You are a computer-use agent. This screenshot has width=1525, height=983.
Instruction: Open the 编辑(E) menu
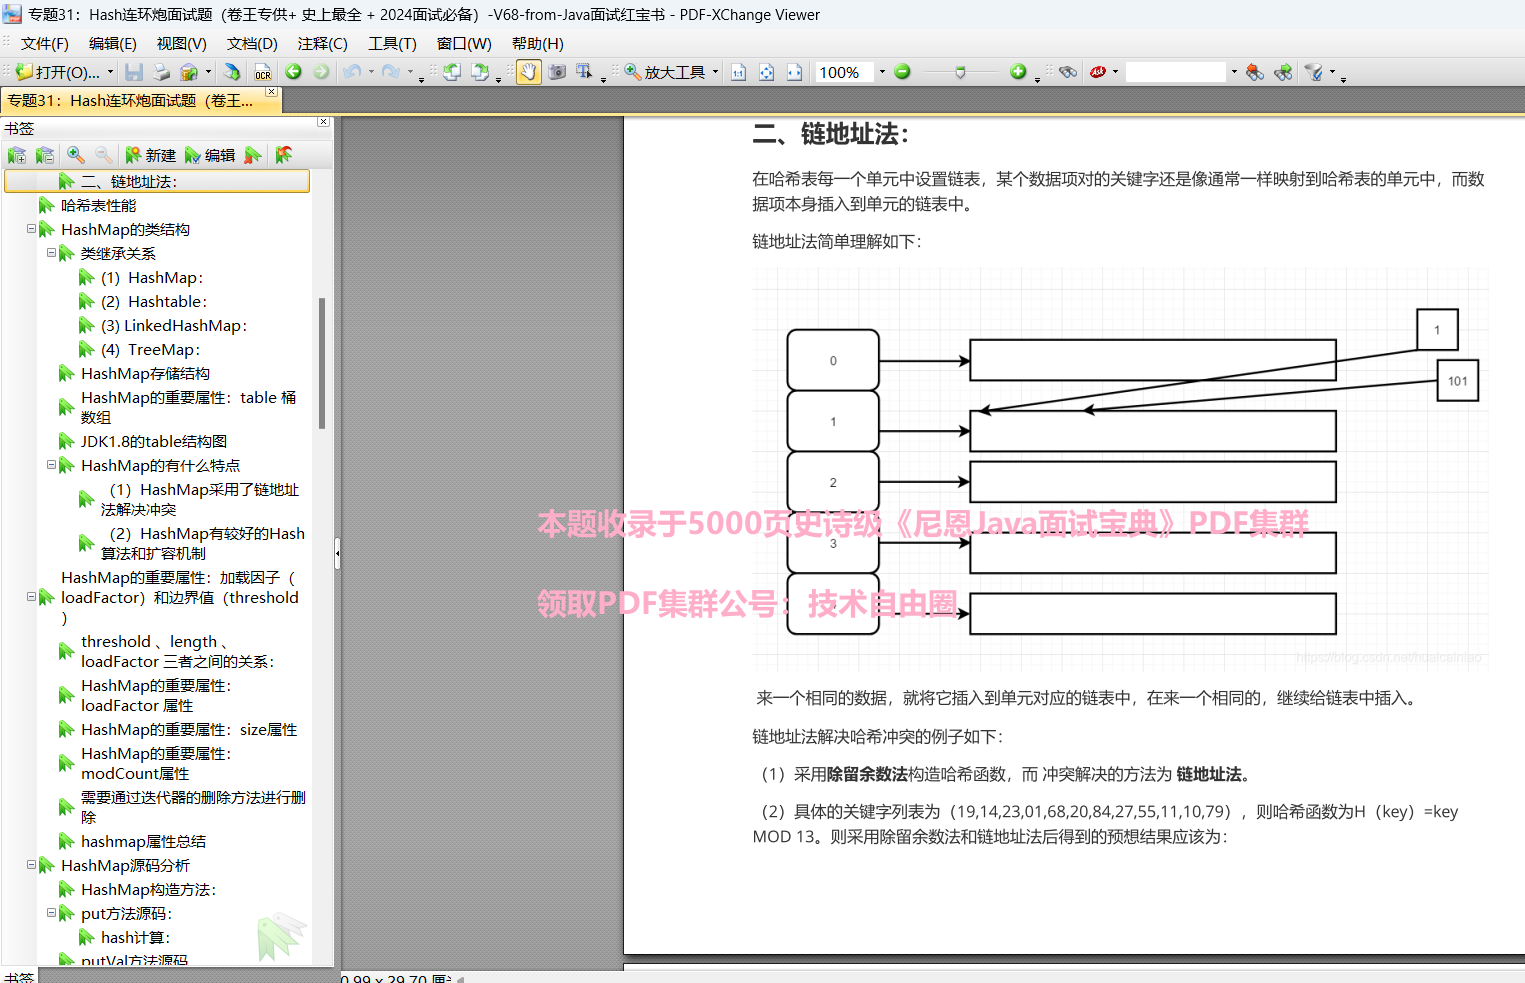click(x=113, y=44)
